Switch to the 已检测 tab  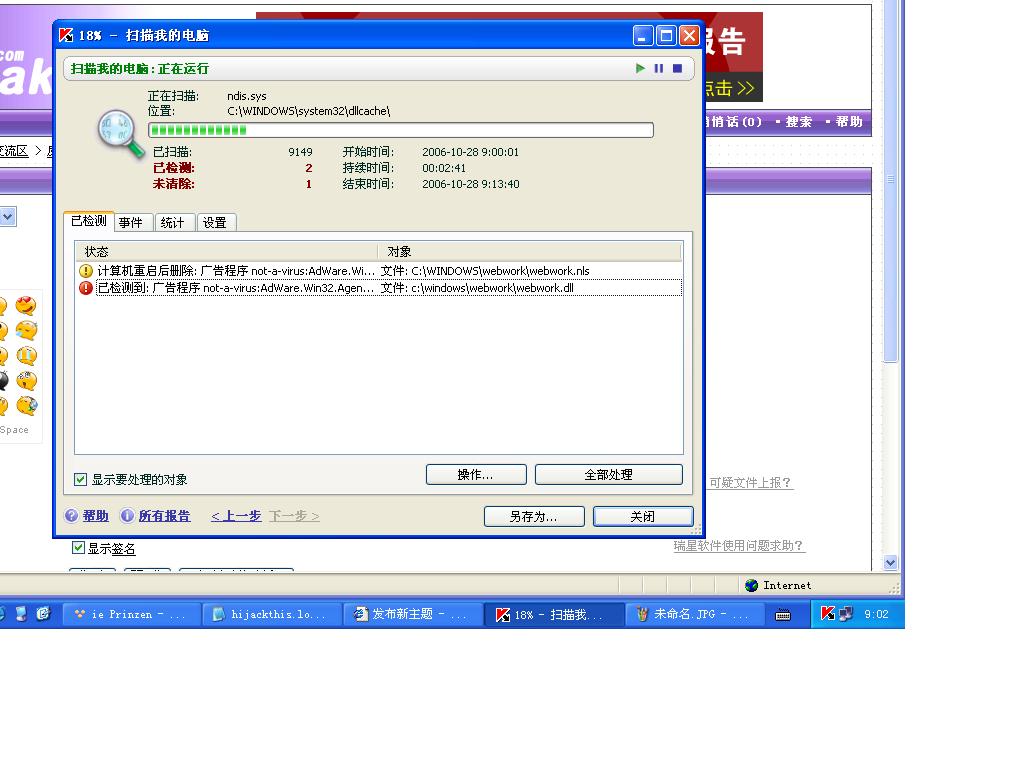coord(89,221)
